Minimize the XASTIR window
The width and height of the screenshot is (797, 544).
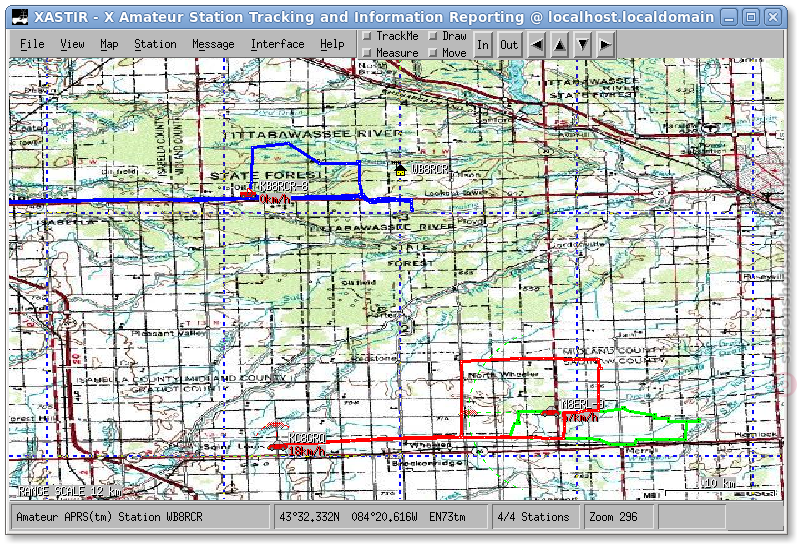[729, 17]
